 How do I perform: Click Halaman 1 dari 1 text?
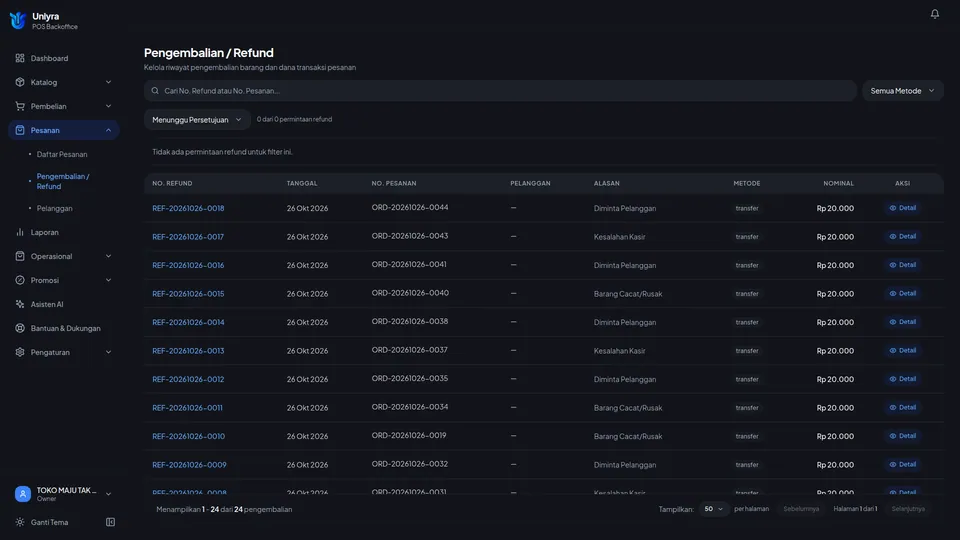coord(855,509)
